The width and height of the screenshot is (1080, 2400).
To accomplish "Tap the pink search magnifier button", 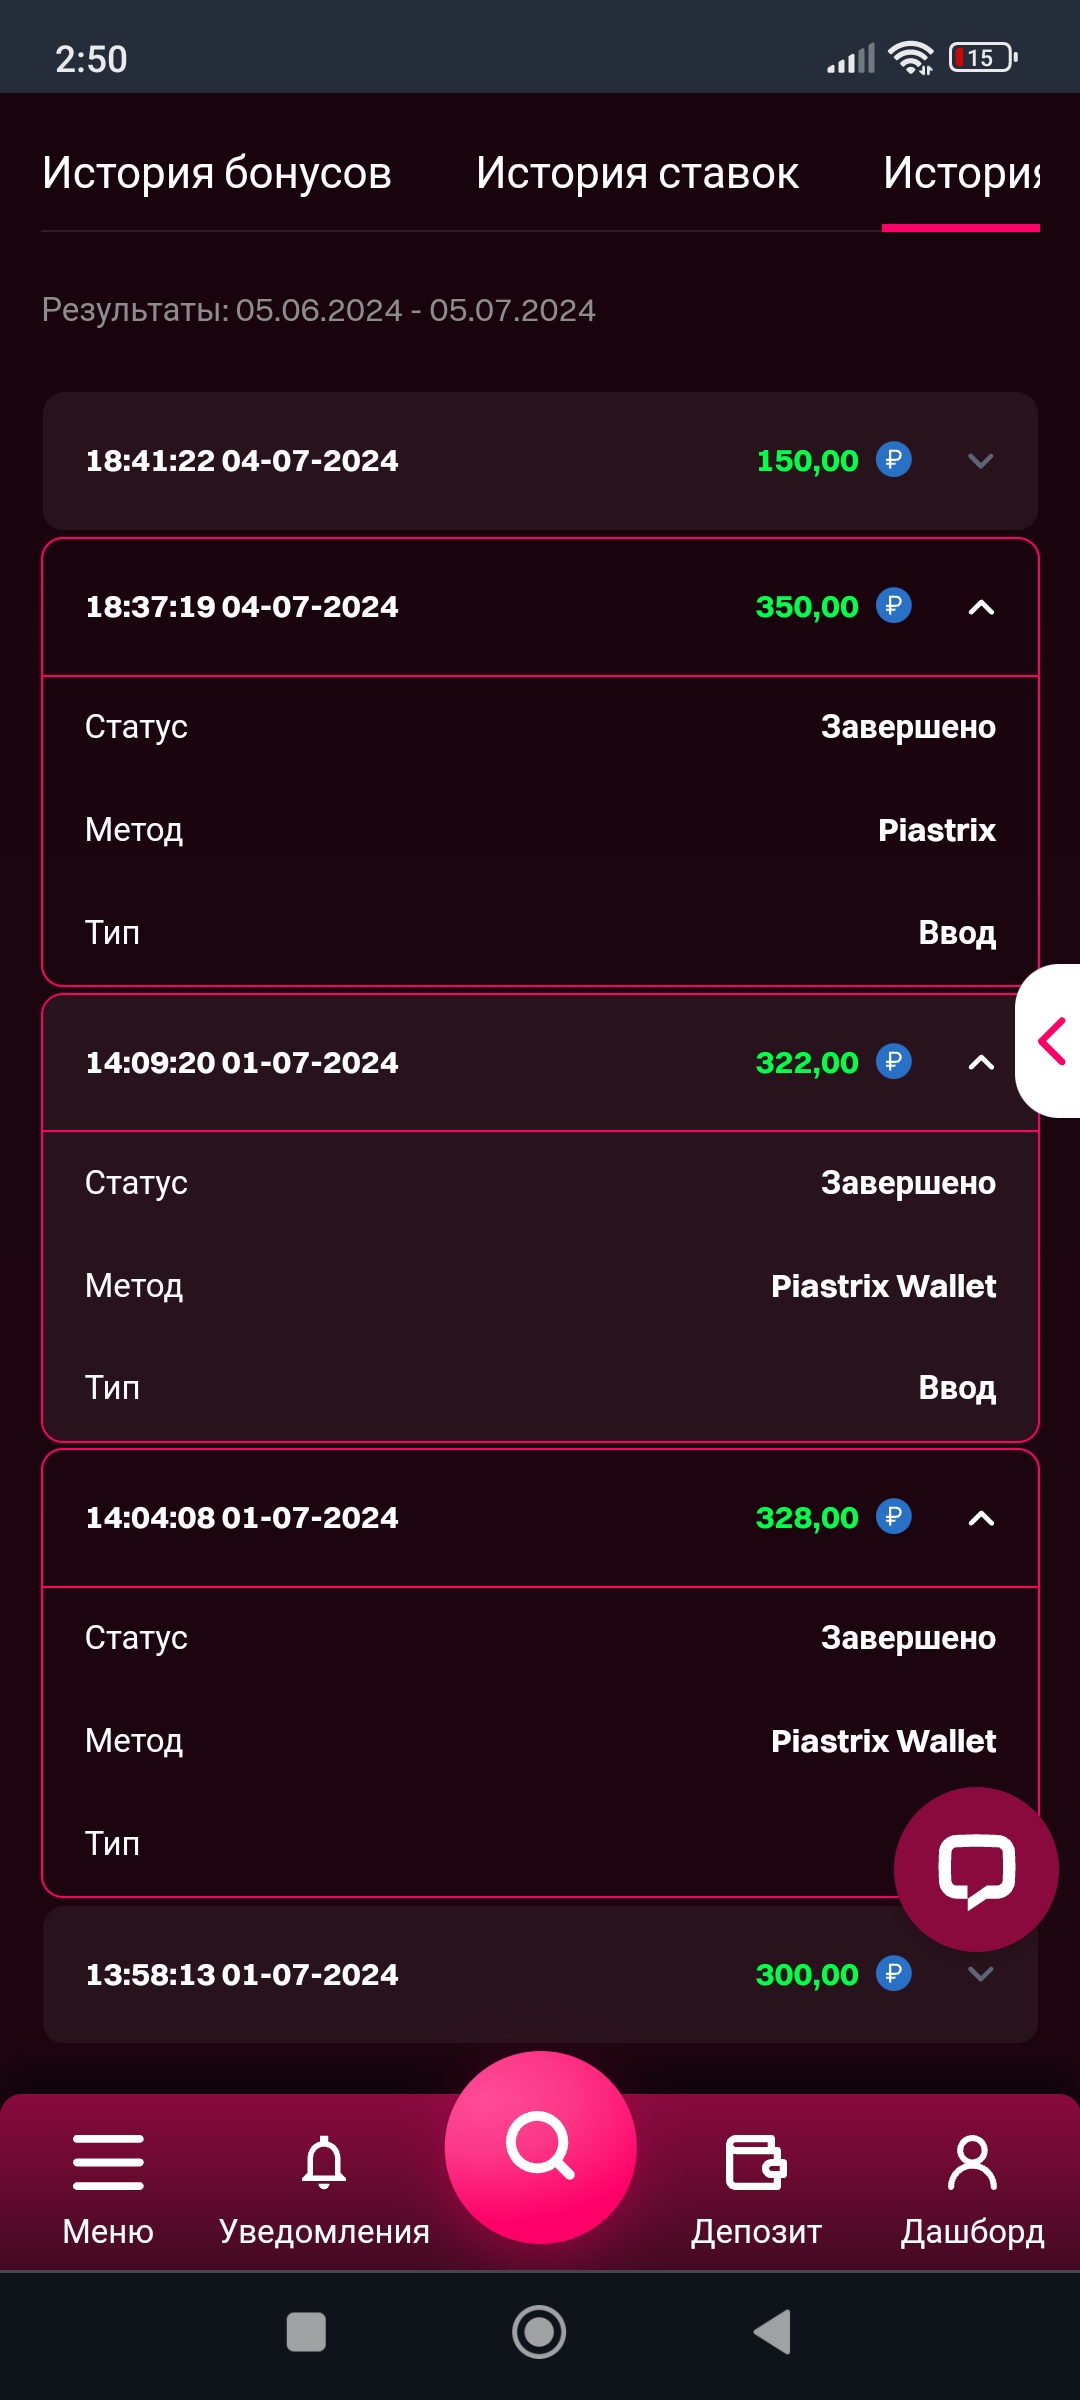I will [540, 2146].
